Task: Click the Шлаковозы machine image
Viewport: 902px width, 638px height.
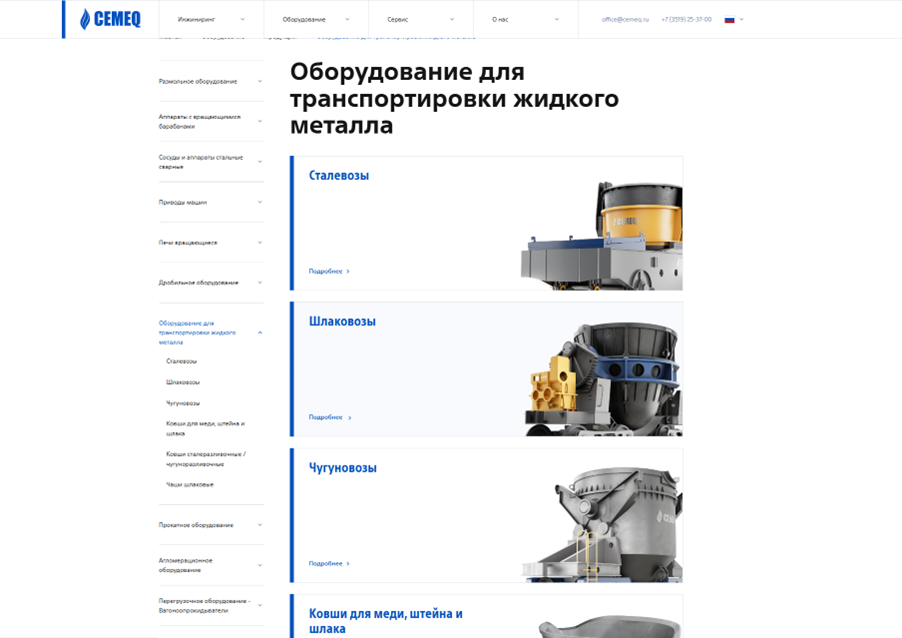Action: 603,379
